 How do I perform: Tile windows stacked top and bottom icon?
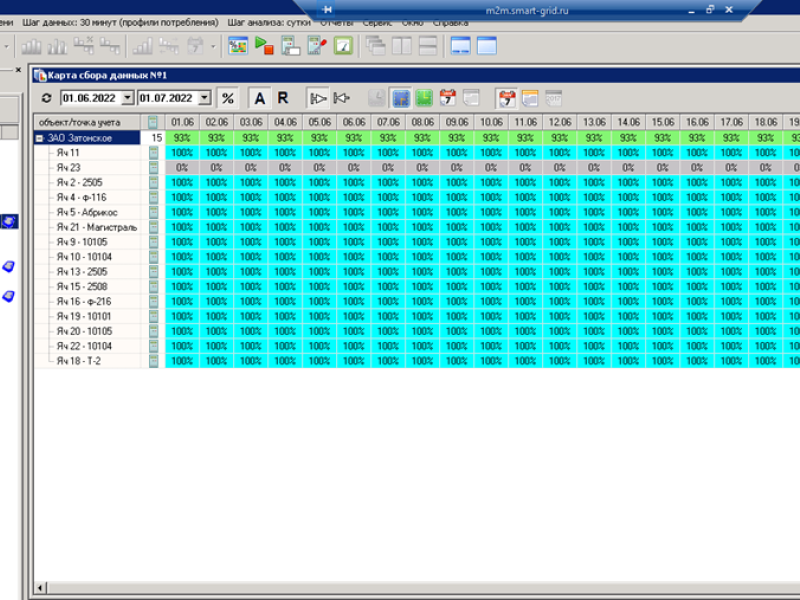pos(428,46)
